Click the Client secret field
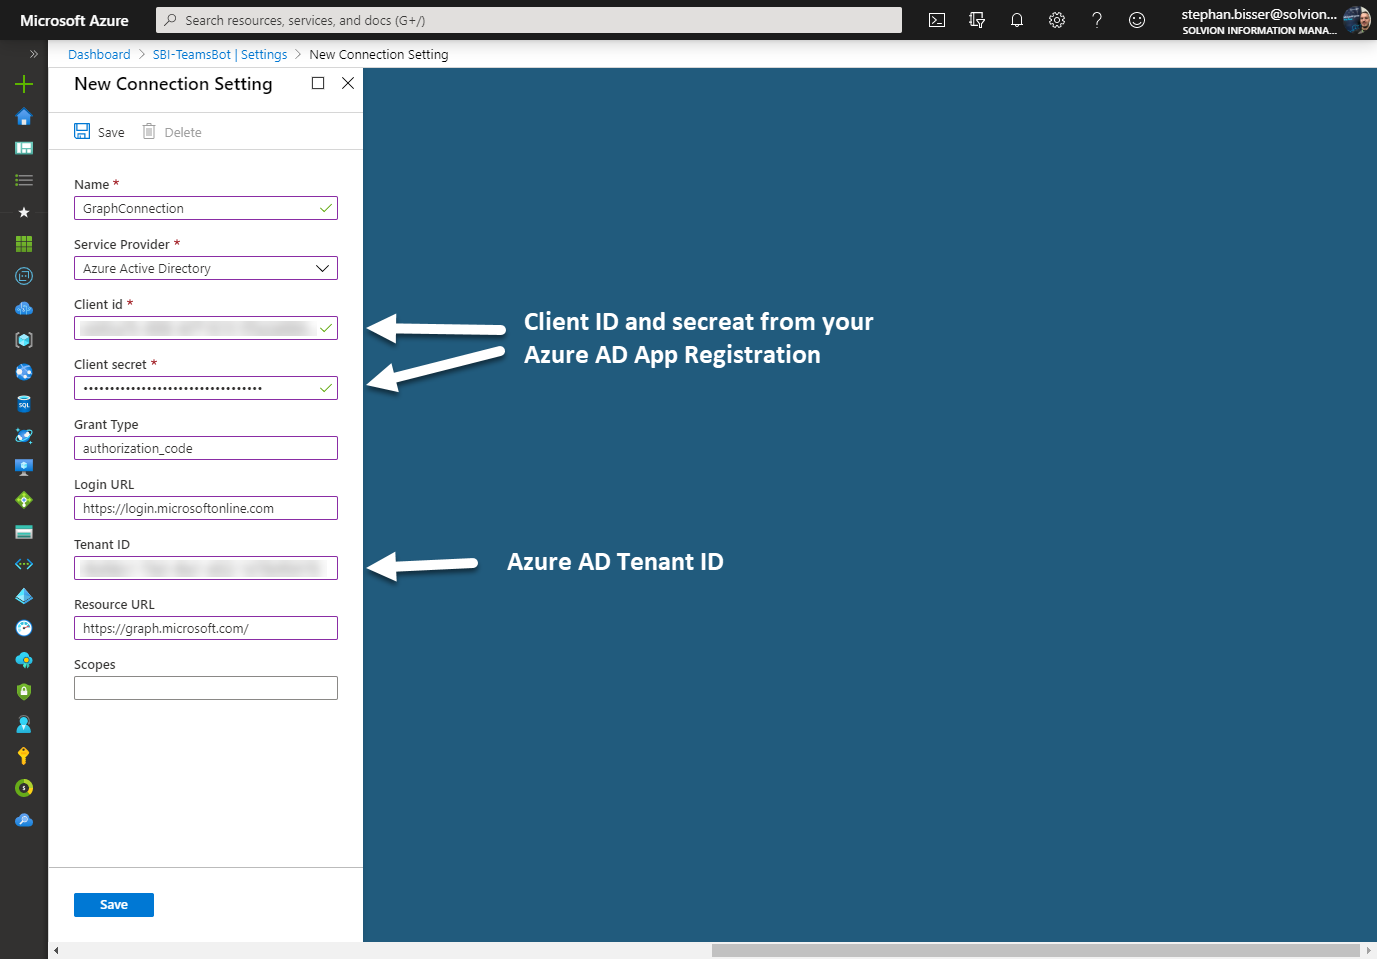 tap(206, 388)
